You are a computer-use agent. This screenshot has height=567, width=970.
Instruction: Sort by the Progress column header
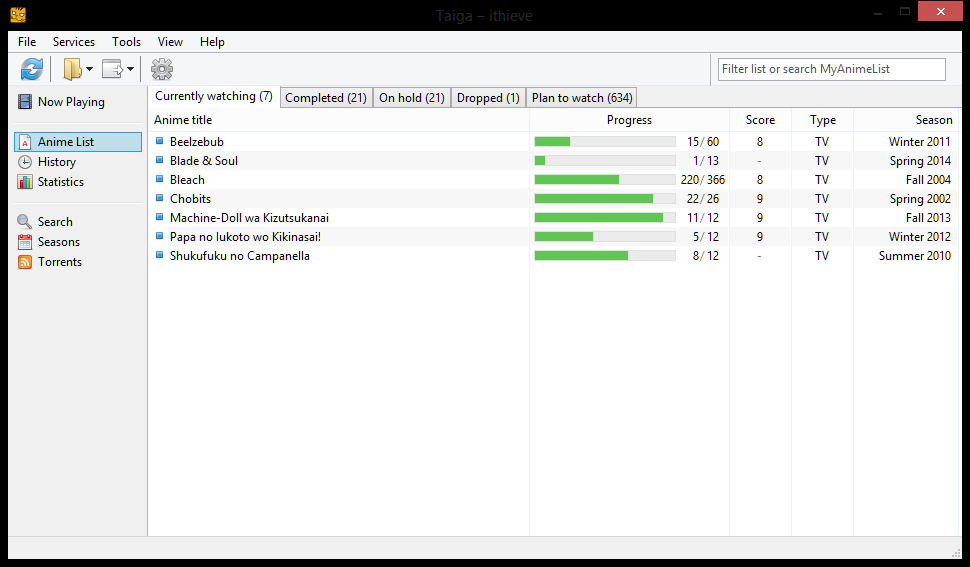(x=629, y=120)
